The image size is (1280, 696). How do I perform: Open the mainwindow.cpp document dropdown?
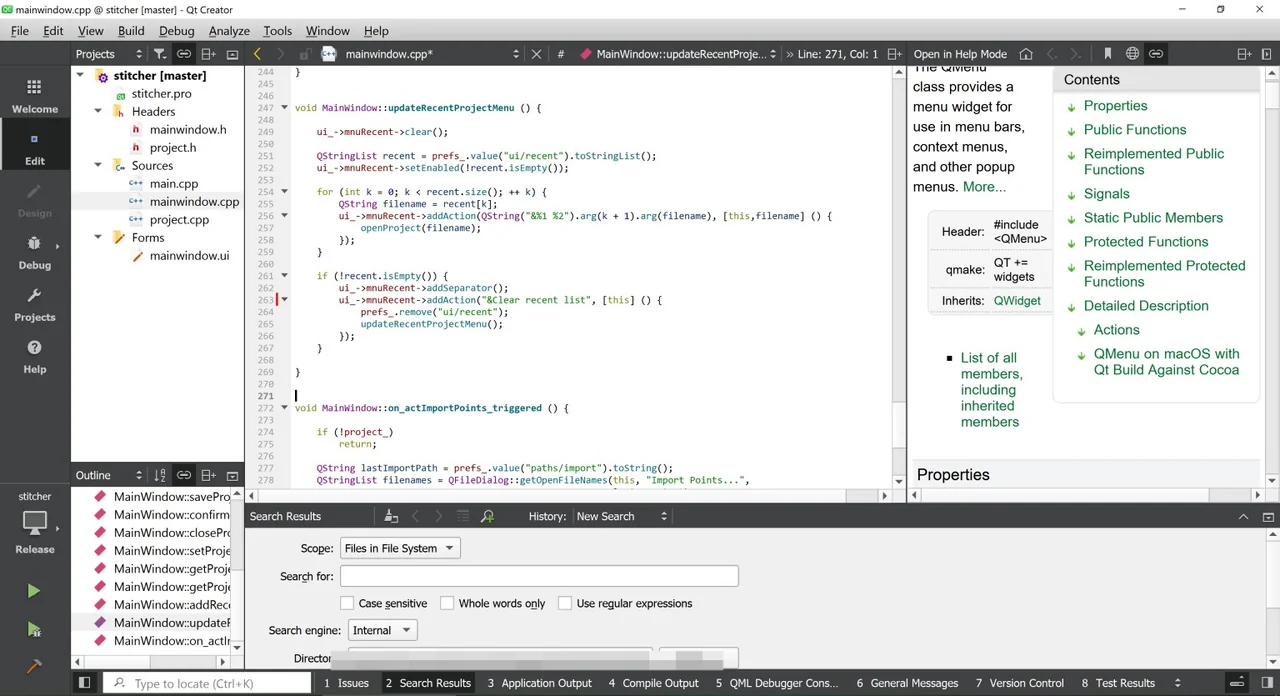coord(433,54)
